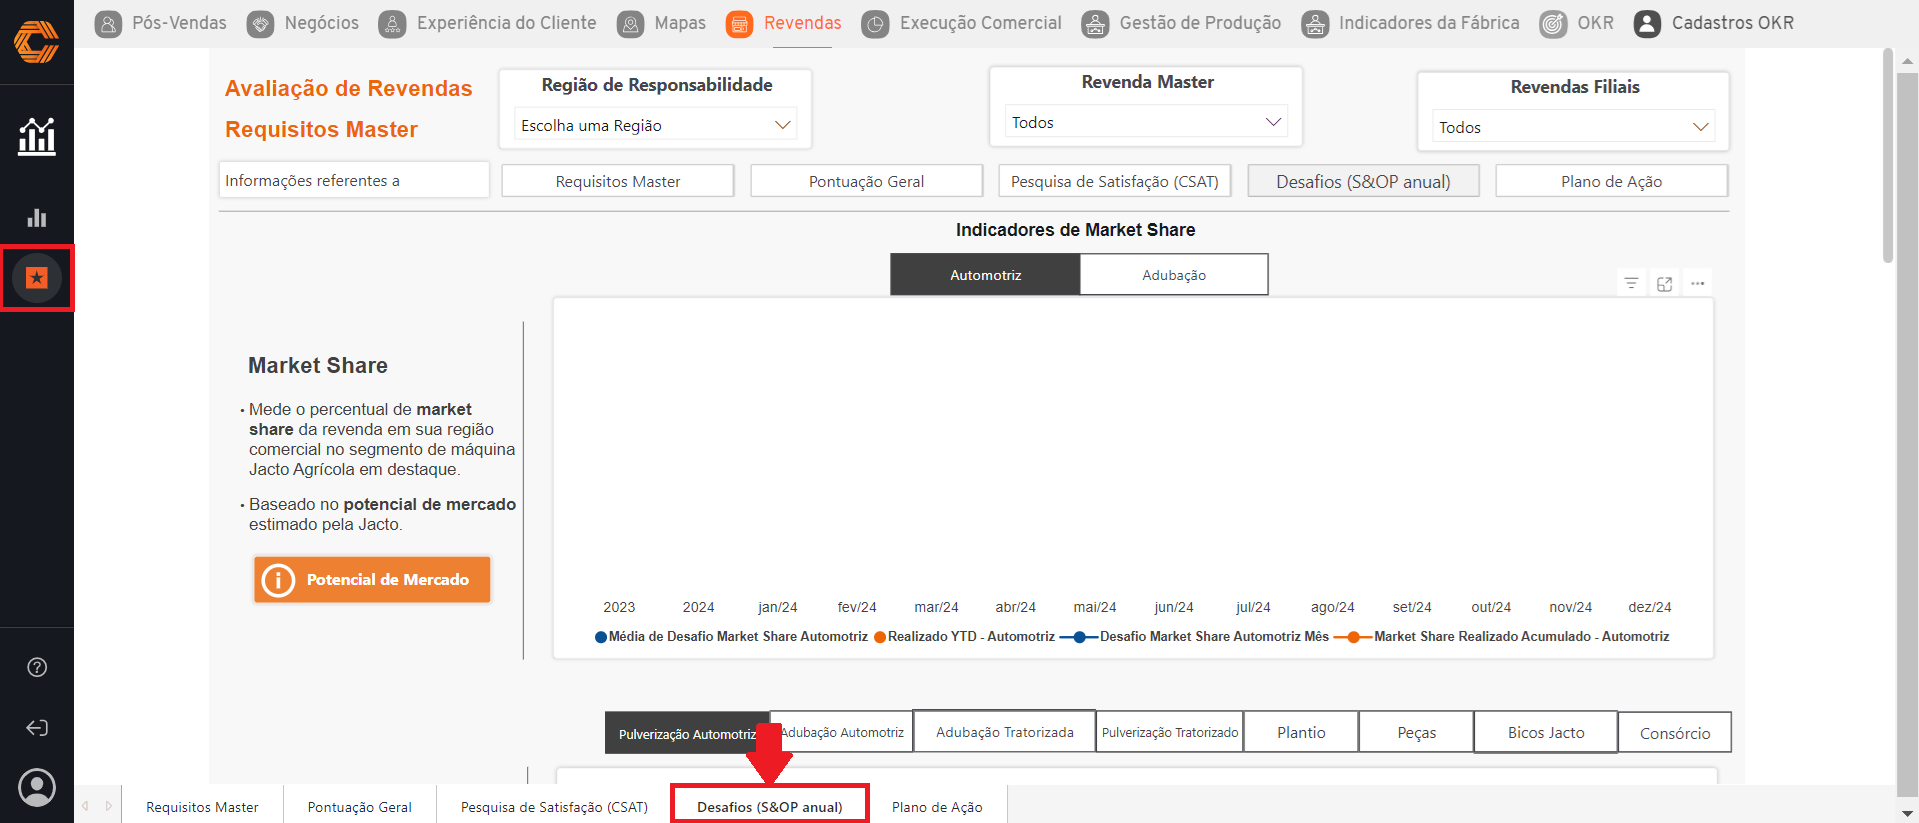Open the help question mark icon
Screen dimensions: 1919x823
coord(37,667)
